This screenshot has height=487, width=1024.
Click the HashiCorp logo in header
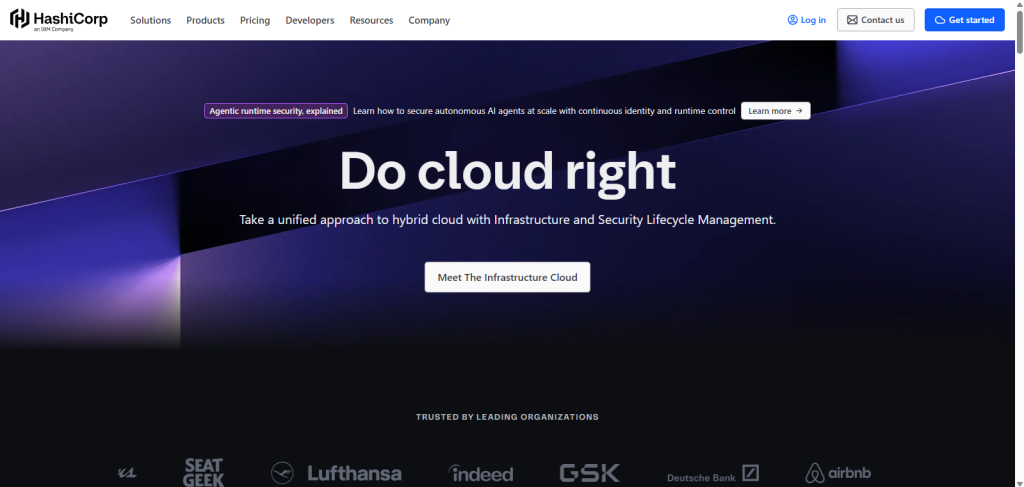click(59, 20)
